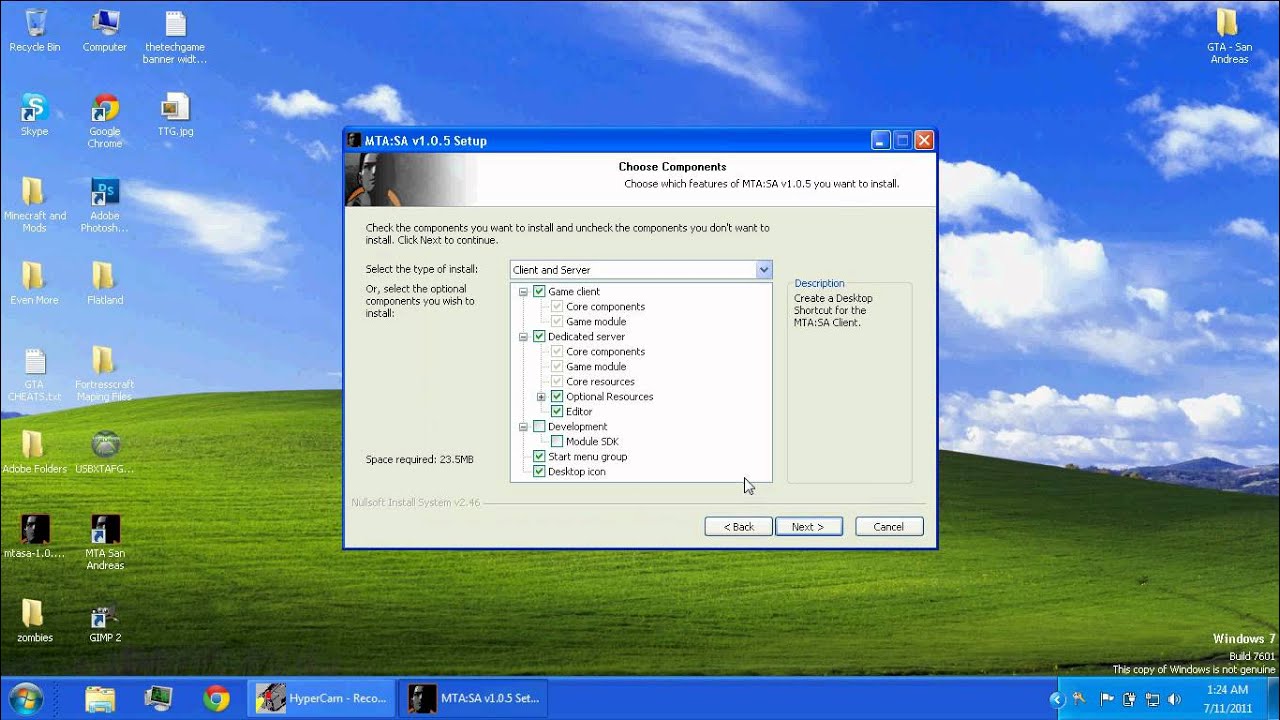Screen dimensions: 1280x720
Task: Select the thetechgame banner file icon
Action: (175, 36)
